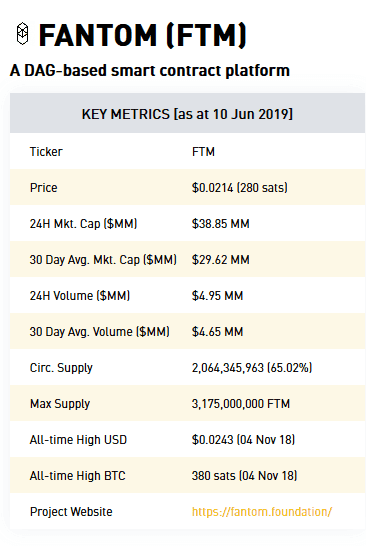Click the 30 Day Avg. Mkt. Cap label
The width and height of the screenshot is (366, 546).
(x=103, y=260)
